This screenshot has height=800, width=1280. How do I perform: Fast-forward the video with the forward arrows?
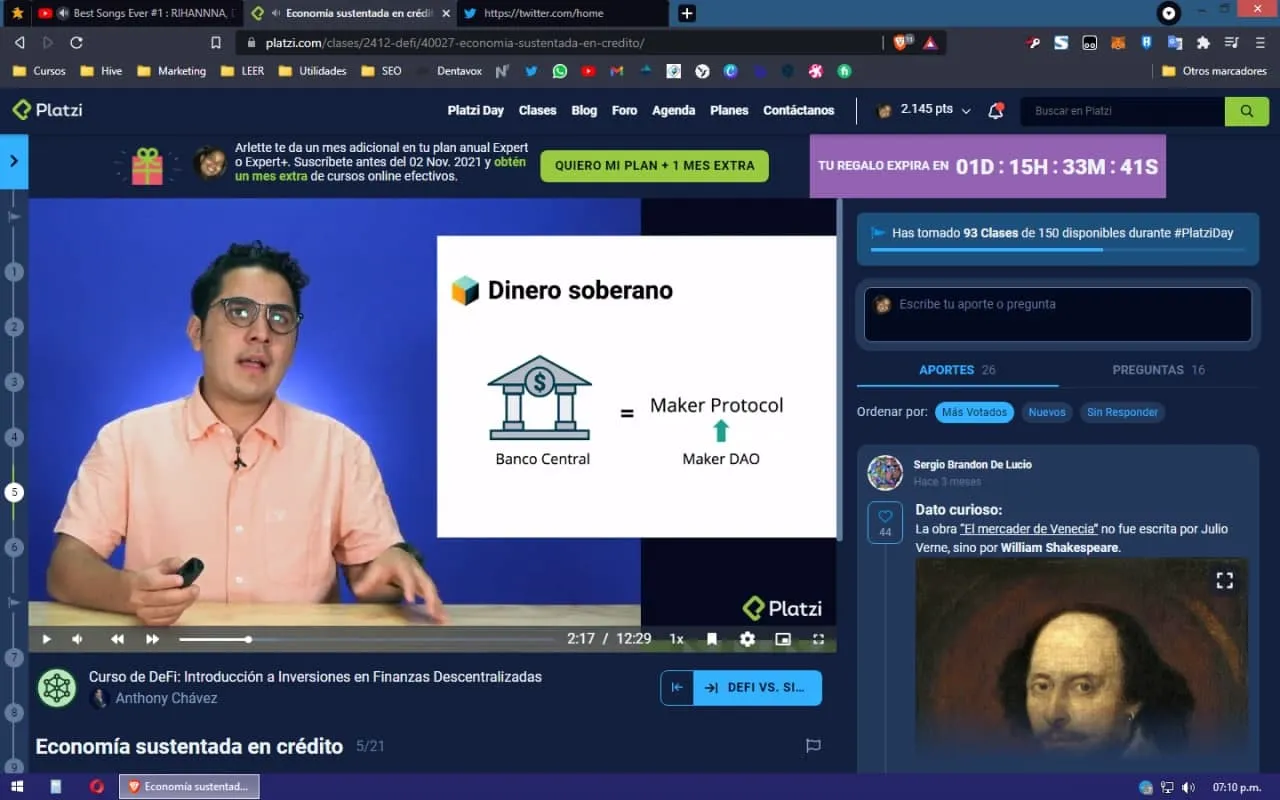152,639
